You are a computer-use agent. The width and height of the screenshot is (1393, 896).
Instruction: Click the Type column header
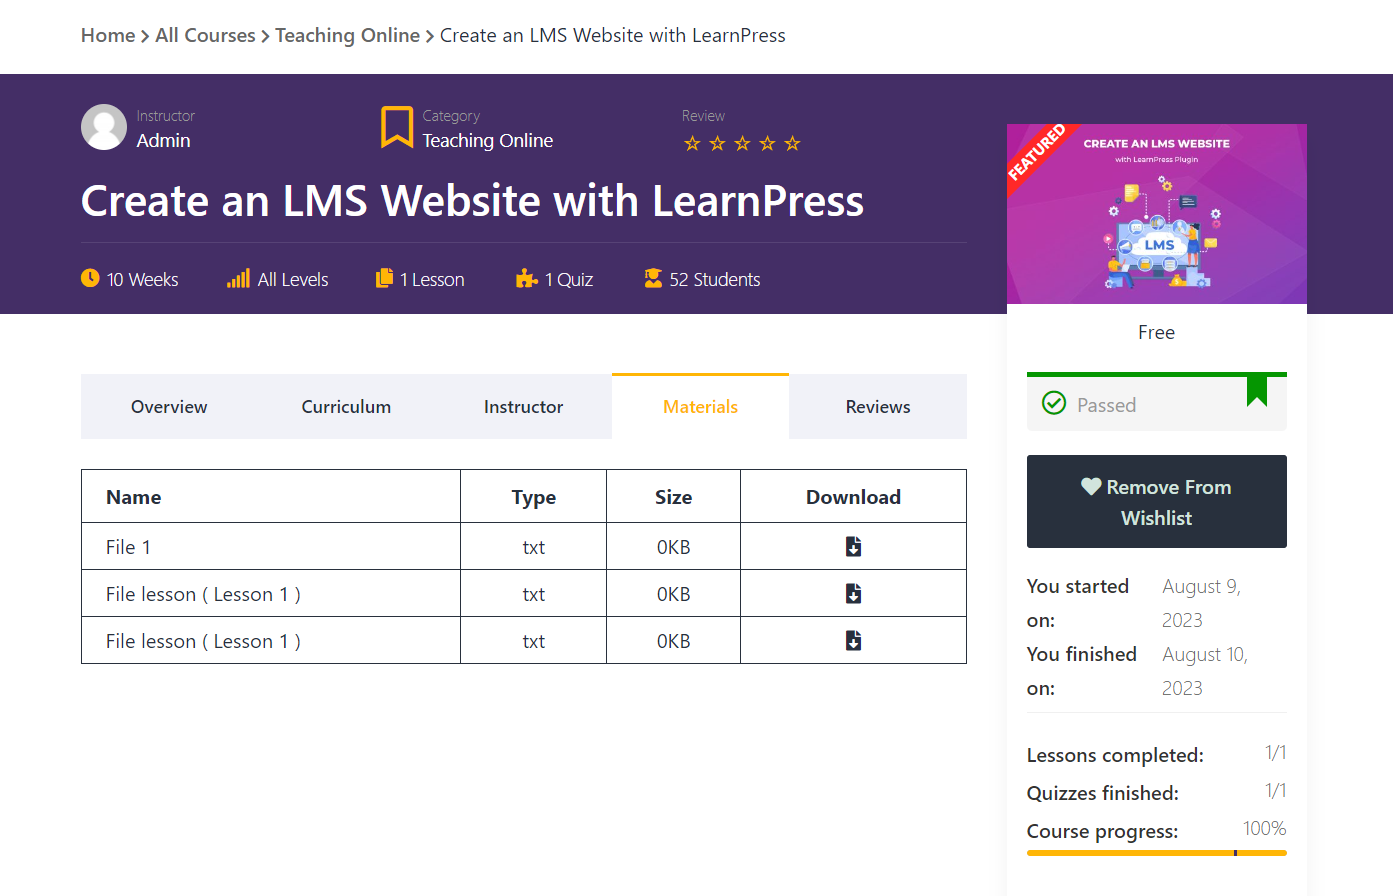click(533, 497)
